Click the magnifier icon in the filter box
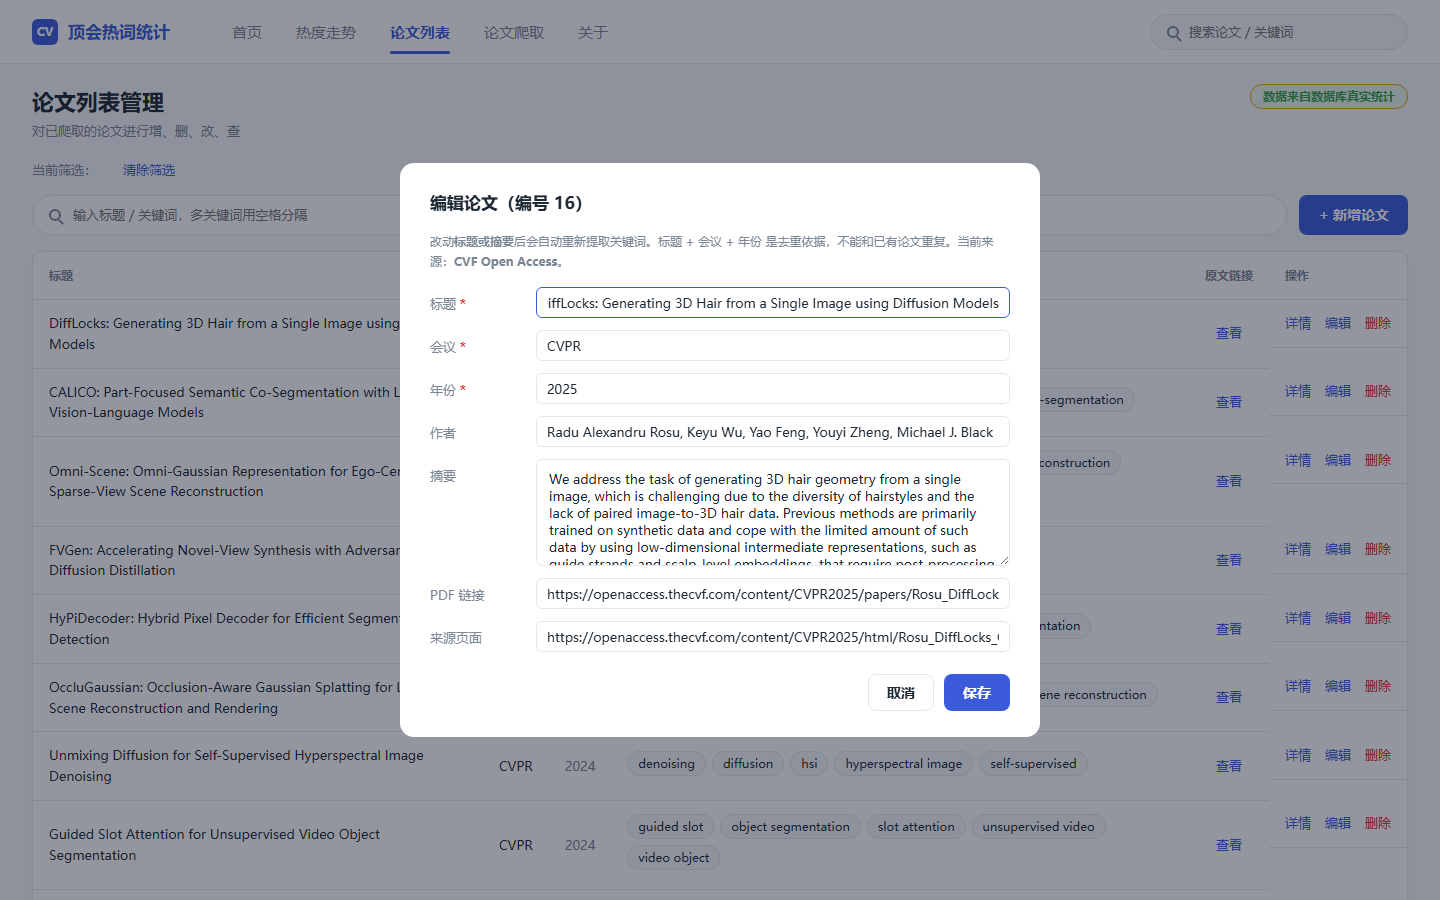The width and height of the screenshot is (1440, 900). [x=56, y=216]
